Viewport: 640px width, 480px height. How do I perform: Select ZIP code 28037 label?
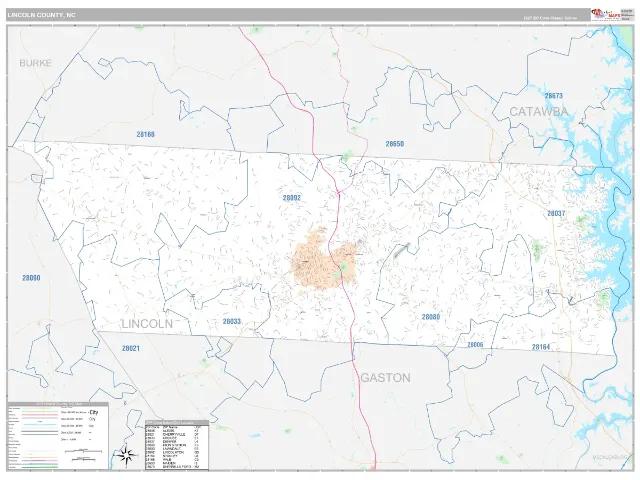pyautogui.click(x=556, y=213)
